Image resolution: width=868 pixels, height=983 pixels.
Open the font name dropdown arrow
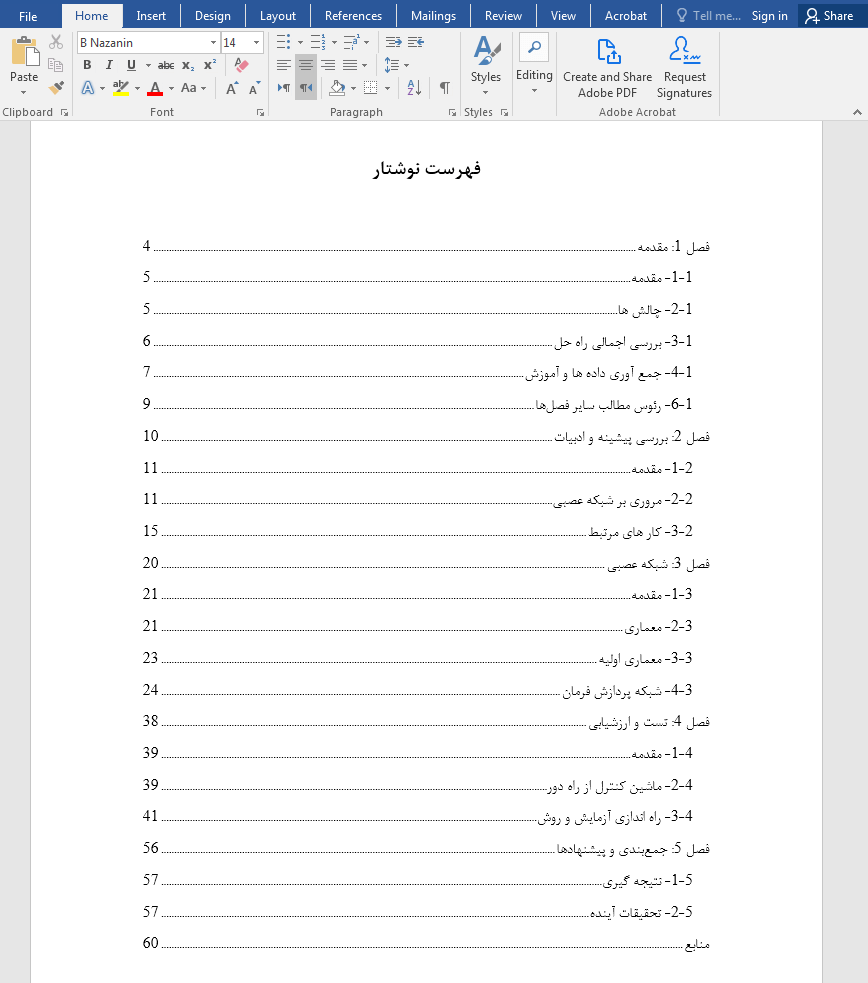pyautogui.click(x=213, y=43)
